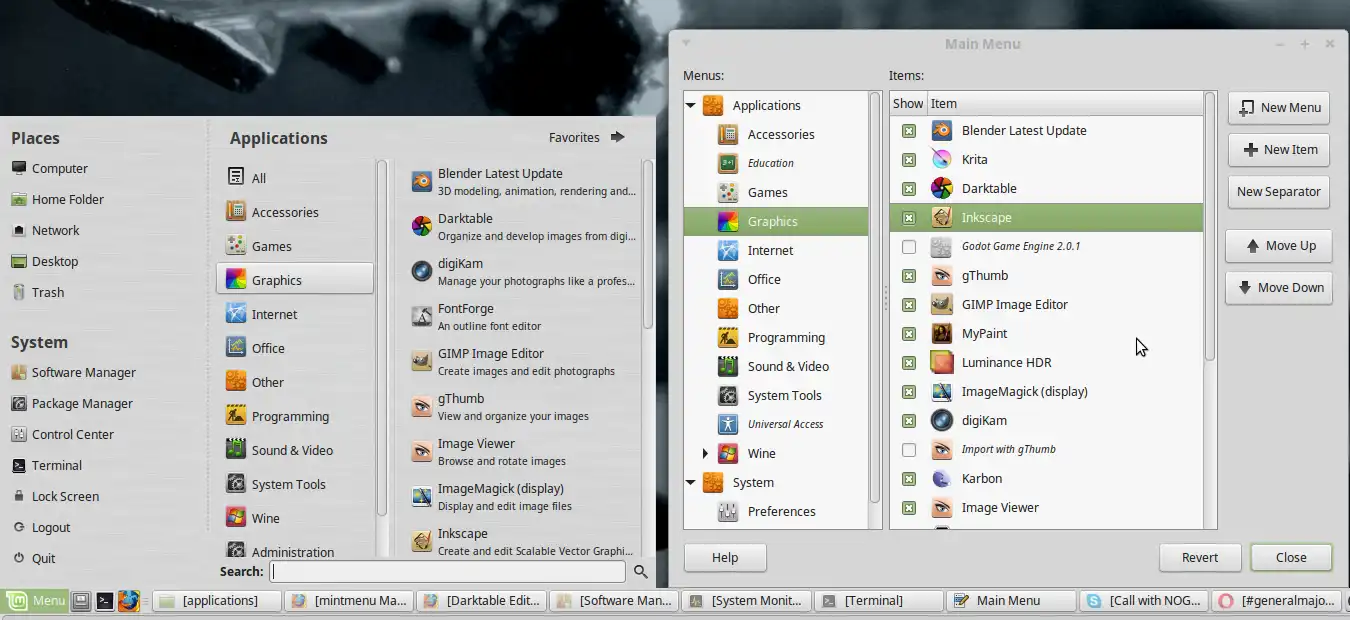Viewport: 1350px width, 620px height.
Task: Check the Show box for Import with gThumb
Action: 909,450
